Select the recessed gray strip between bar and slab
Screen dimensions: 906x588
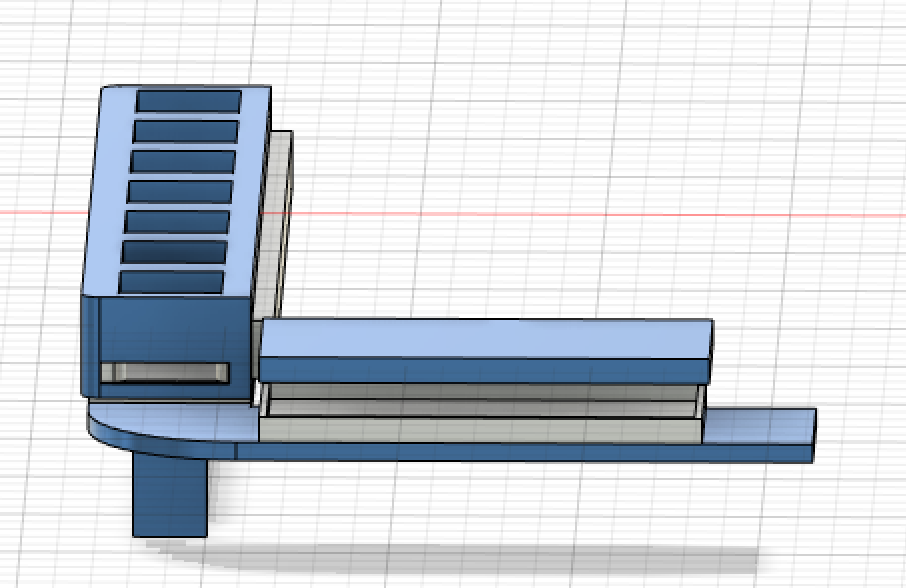tap(482, 400)
